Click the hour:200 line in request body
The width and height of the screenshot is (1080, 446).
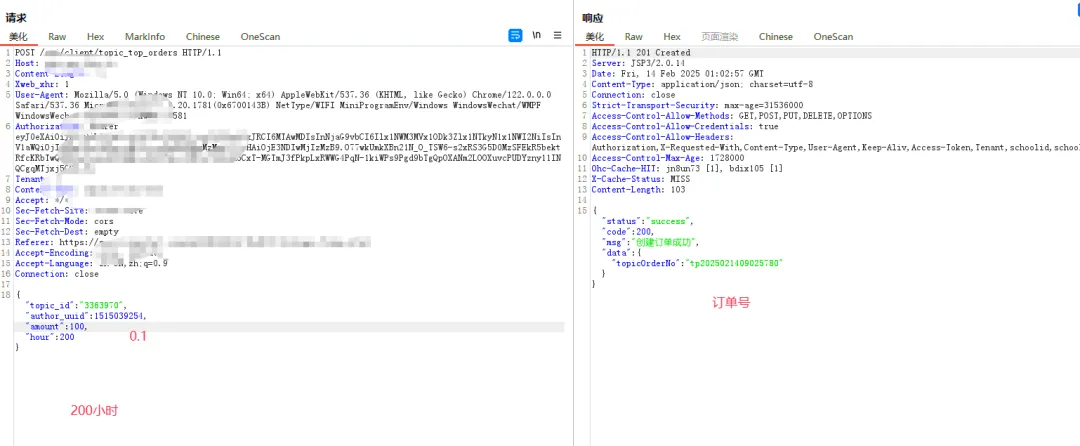[x=49, y=337]
